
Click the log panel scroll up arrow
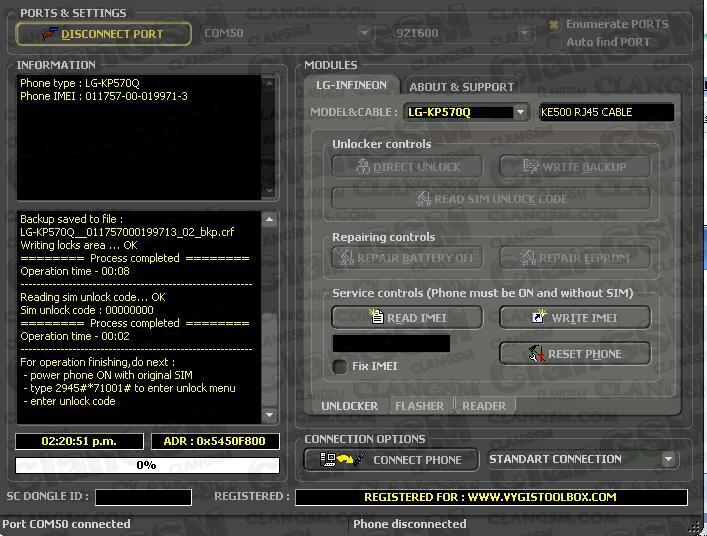pos(269,220)
